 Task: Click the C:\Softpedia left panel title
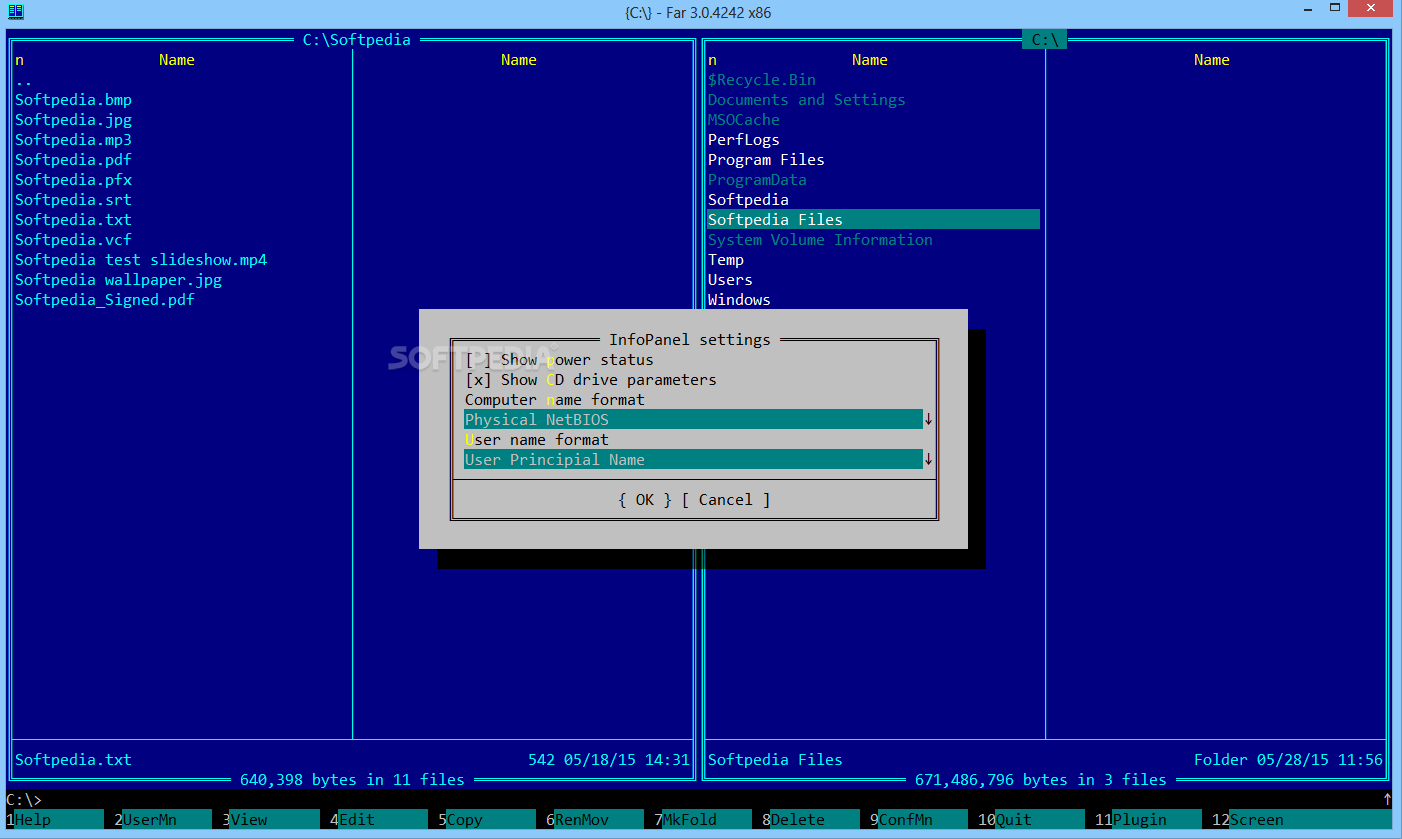357,40
